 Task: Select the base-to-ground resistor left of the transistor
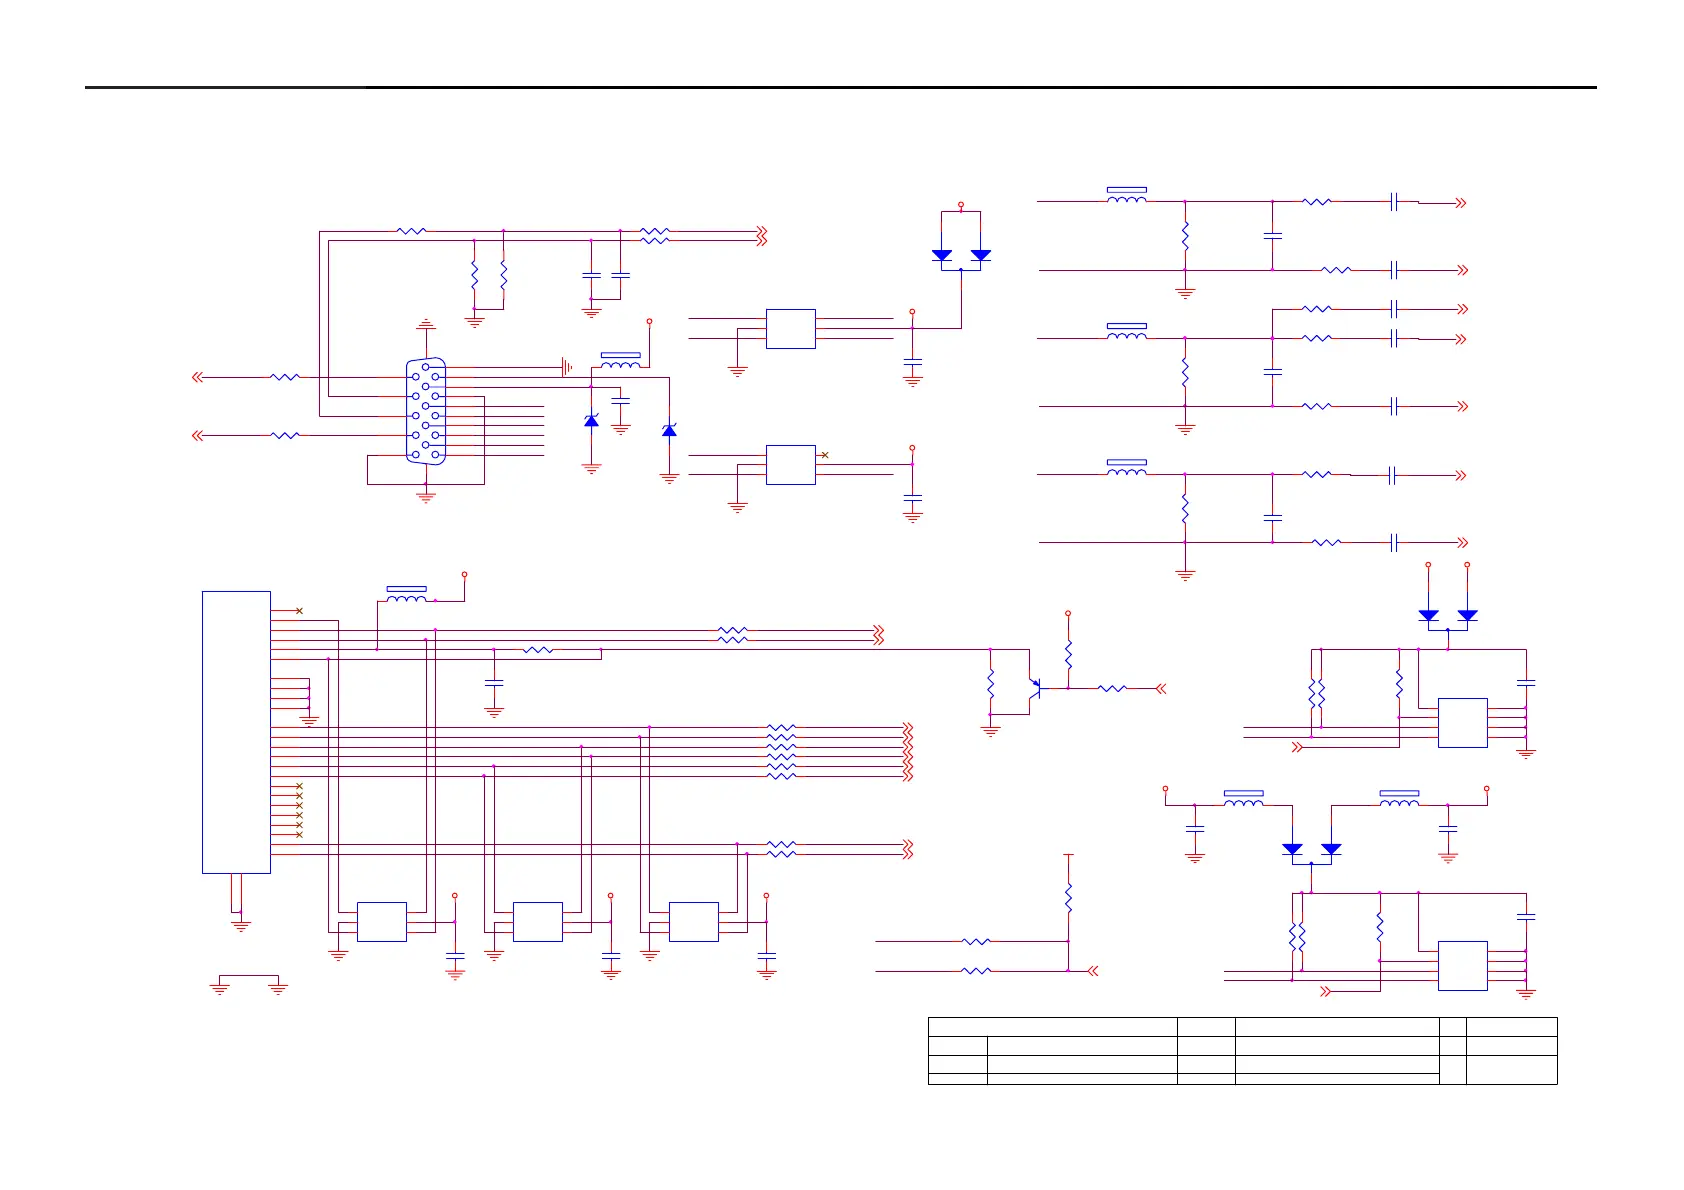(991, 685)
